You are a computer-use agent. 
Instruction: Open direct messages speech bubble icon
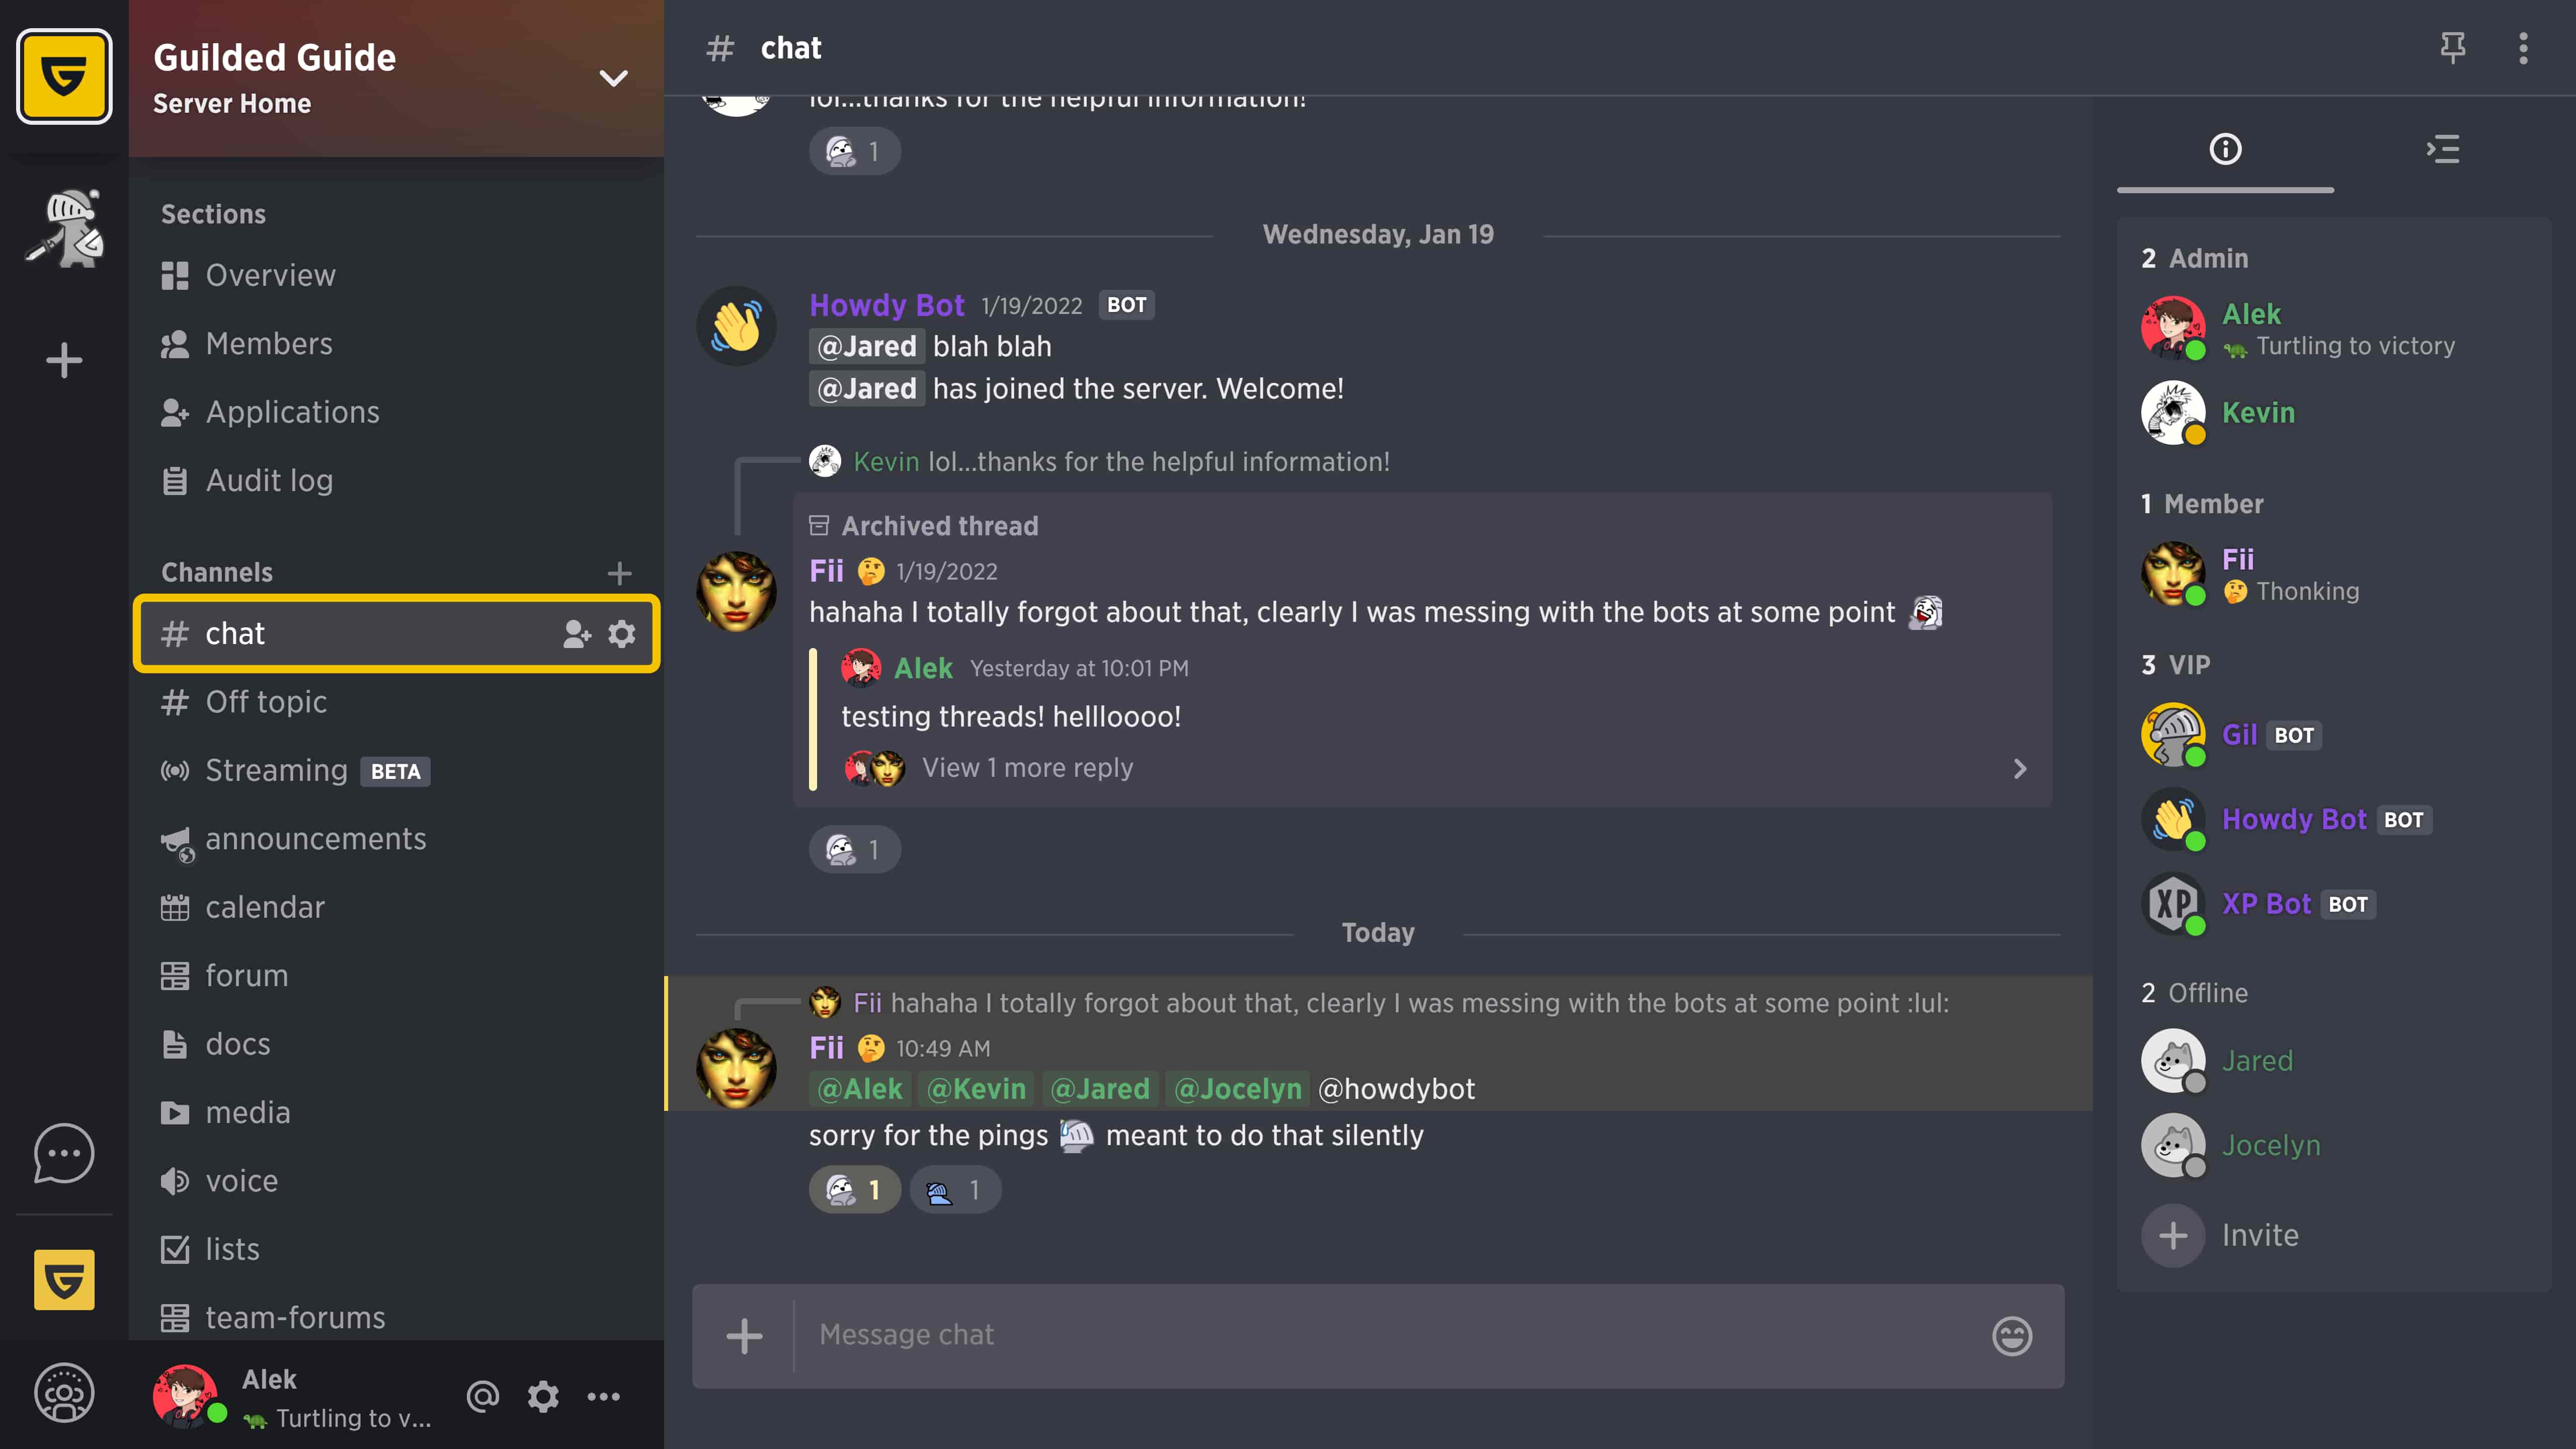pyautogui.click(x=64, y=1153)
